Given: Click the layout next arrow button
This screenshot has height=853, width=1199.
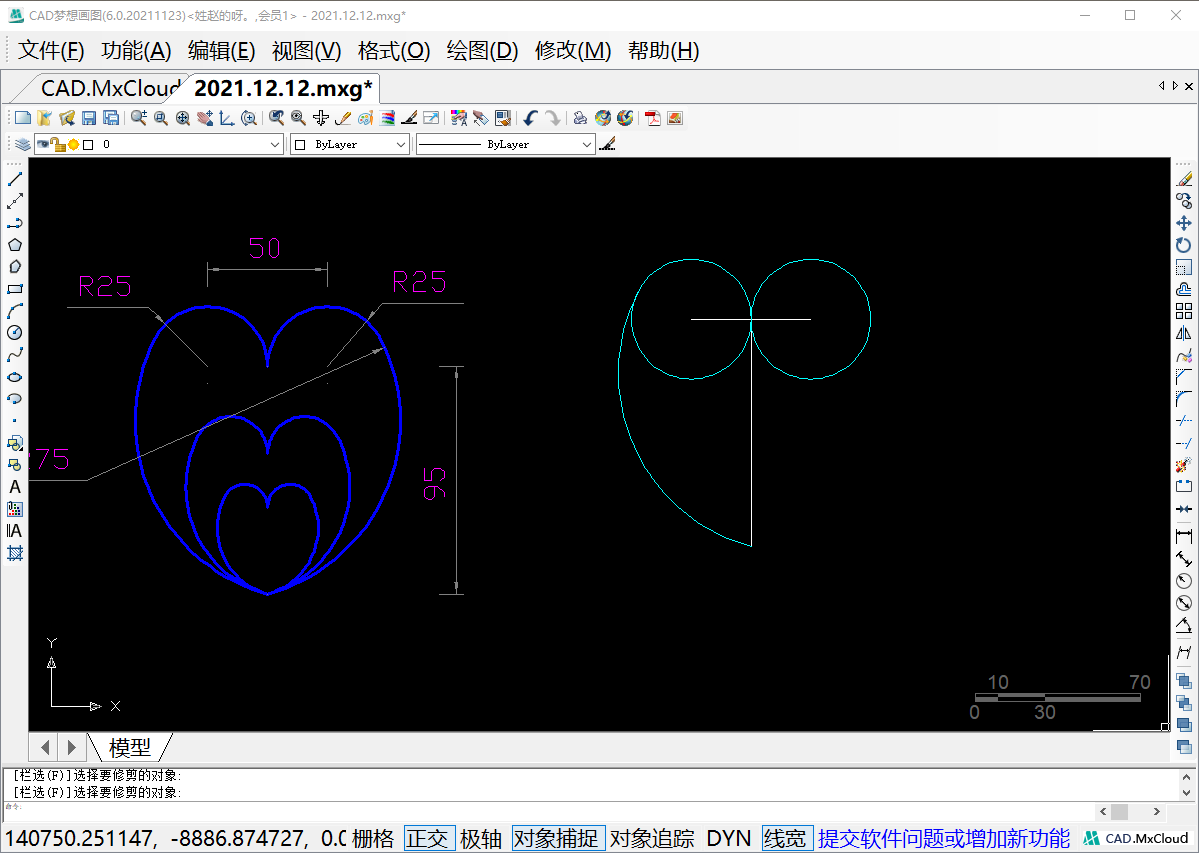Looking at the screenshot, I should pyautogui.click(x=72, y=747).
